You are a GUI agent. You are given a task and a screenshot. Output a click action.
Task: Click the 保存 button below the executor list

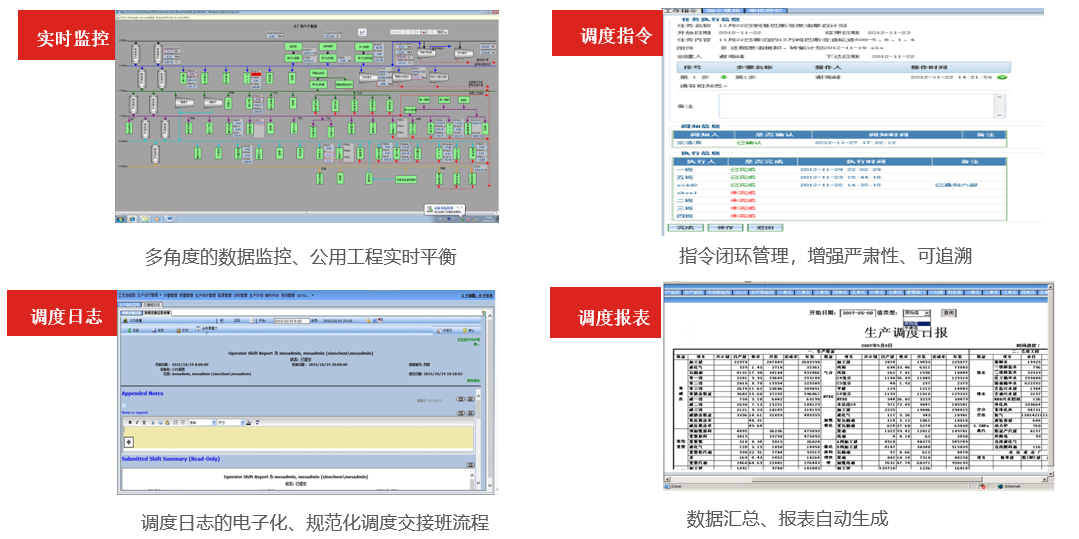point(726,227)
